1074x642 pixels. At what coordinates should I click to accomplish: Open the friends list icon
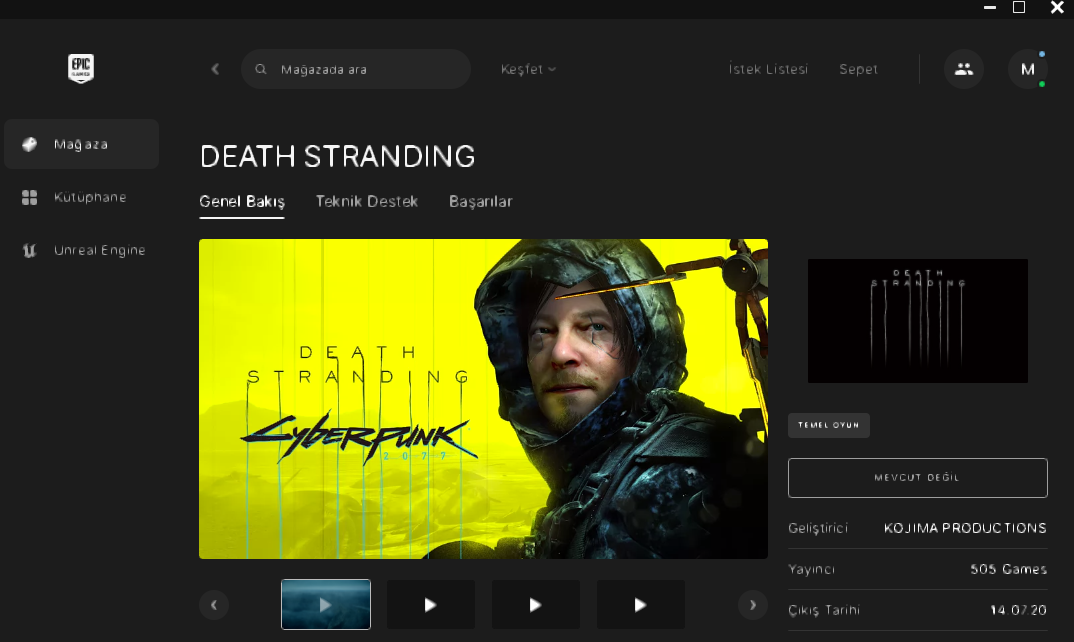pos(964,69)
